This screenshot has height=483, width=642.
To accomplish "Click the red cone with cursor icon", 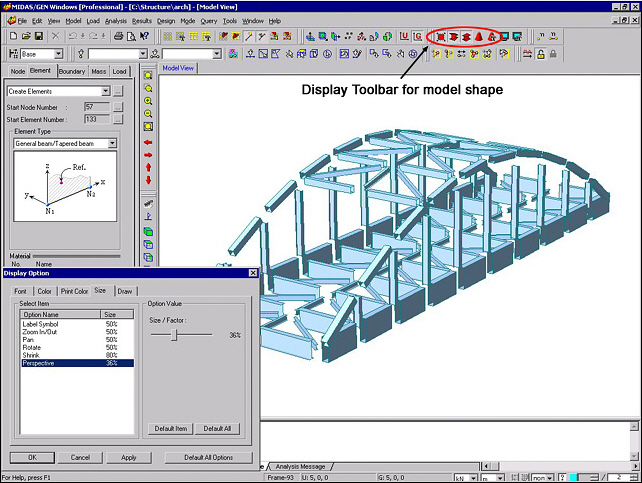I will (492, 37).
